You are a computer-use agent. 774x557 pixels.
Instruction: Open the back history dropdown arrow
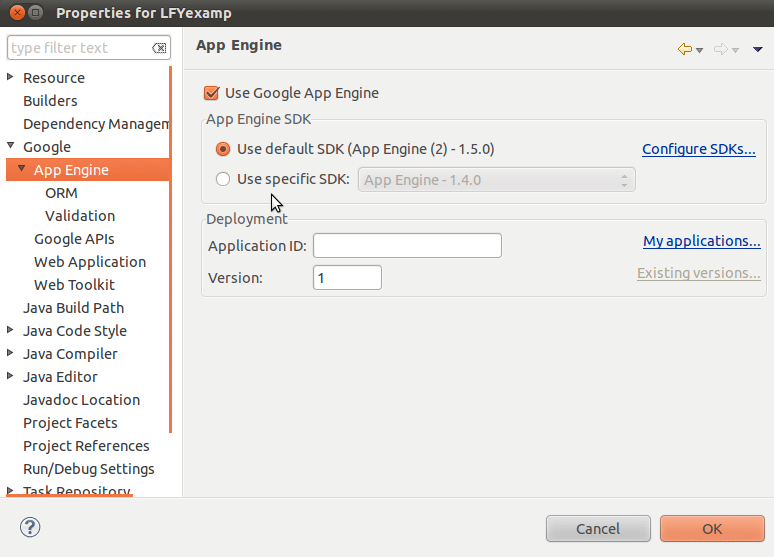click(x=700, y=50)
